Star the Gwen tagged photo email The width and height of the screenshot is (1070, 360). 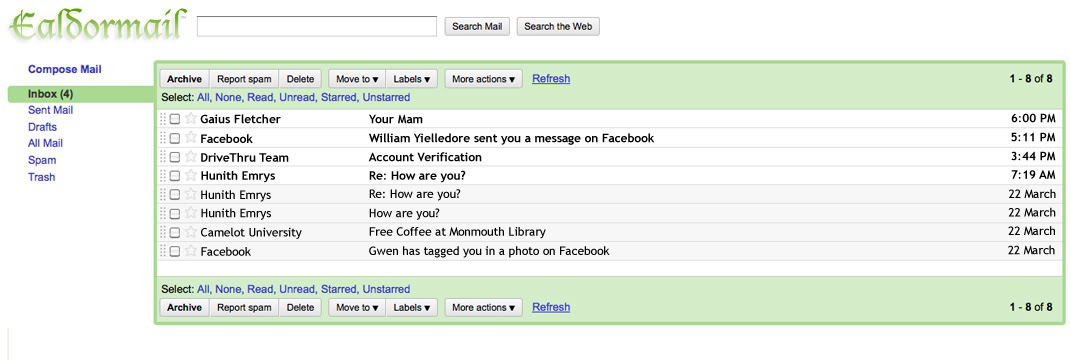click(191, 251)
